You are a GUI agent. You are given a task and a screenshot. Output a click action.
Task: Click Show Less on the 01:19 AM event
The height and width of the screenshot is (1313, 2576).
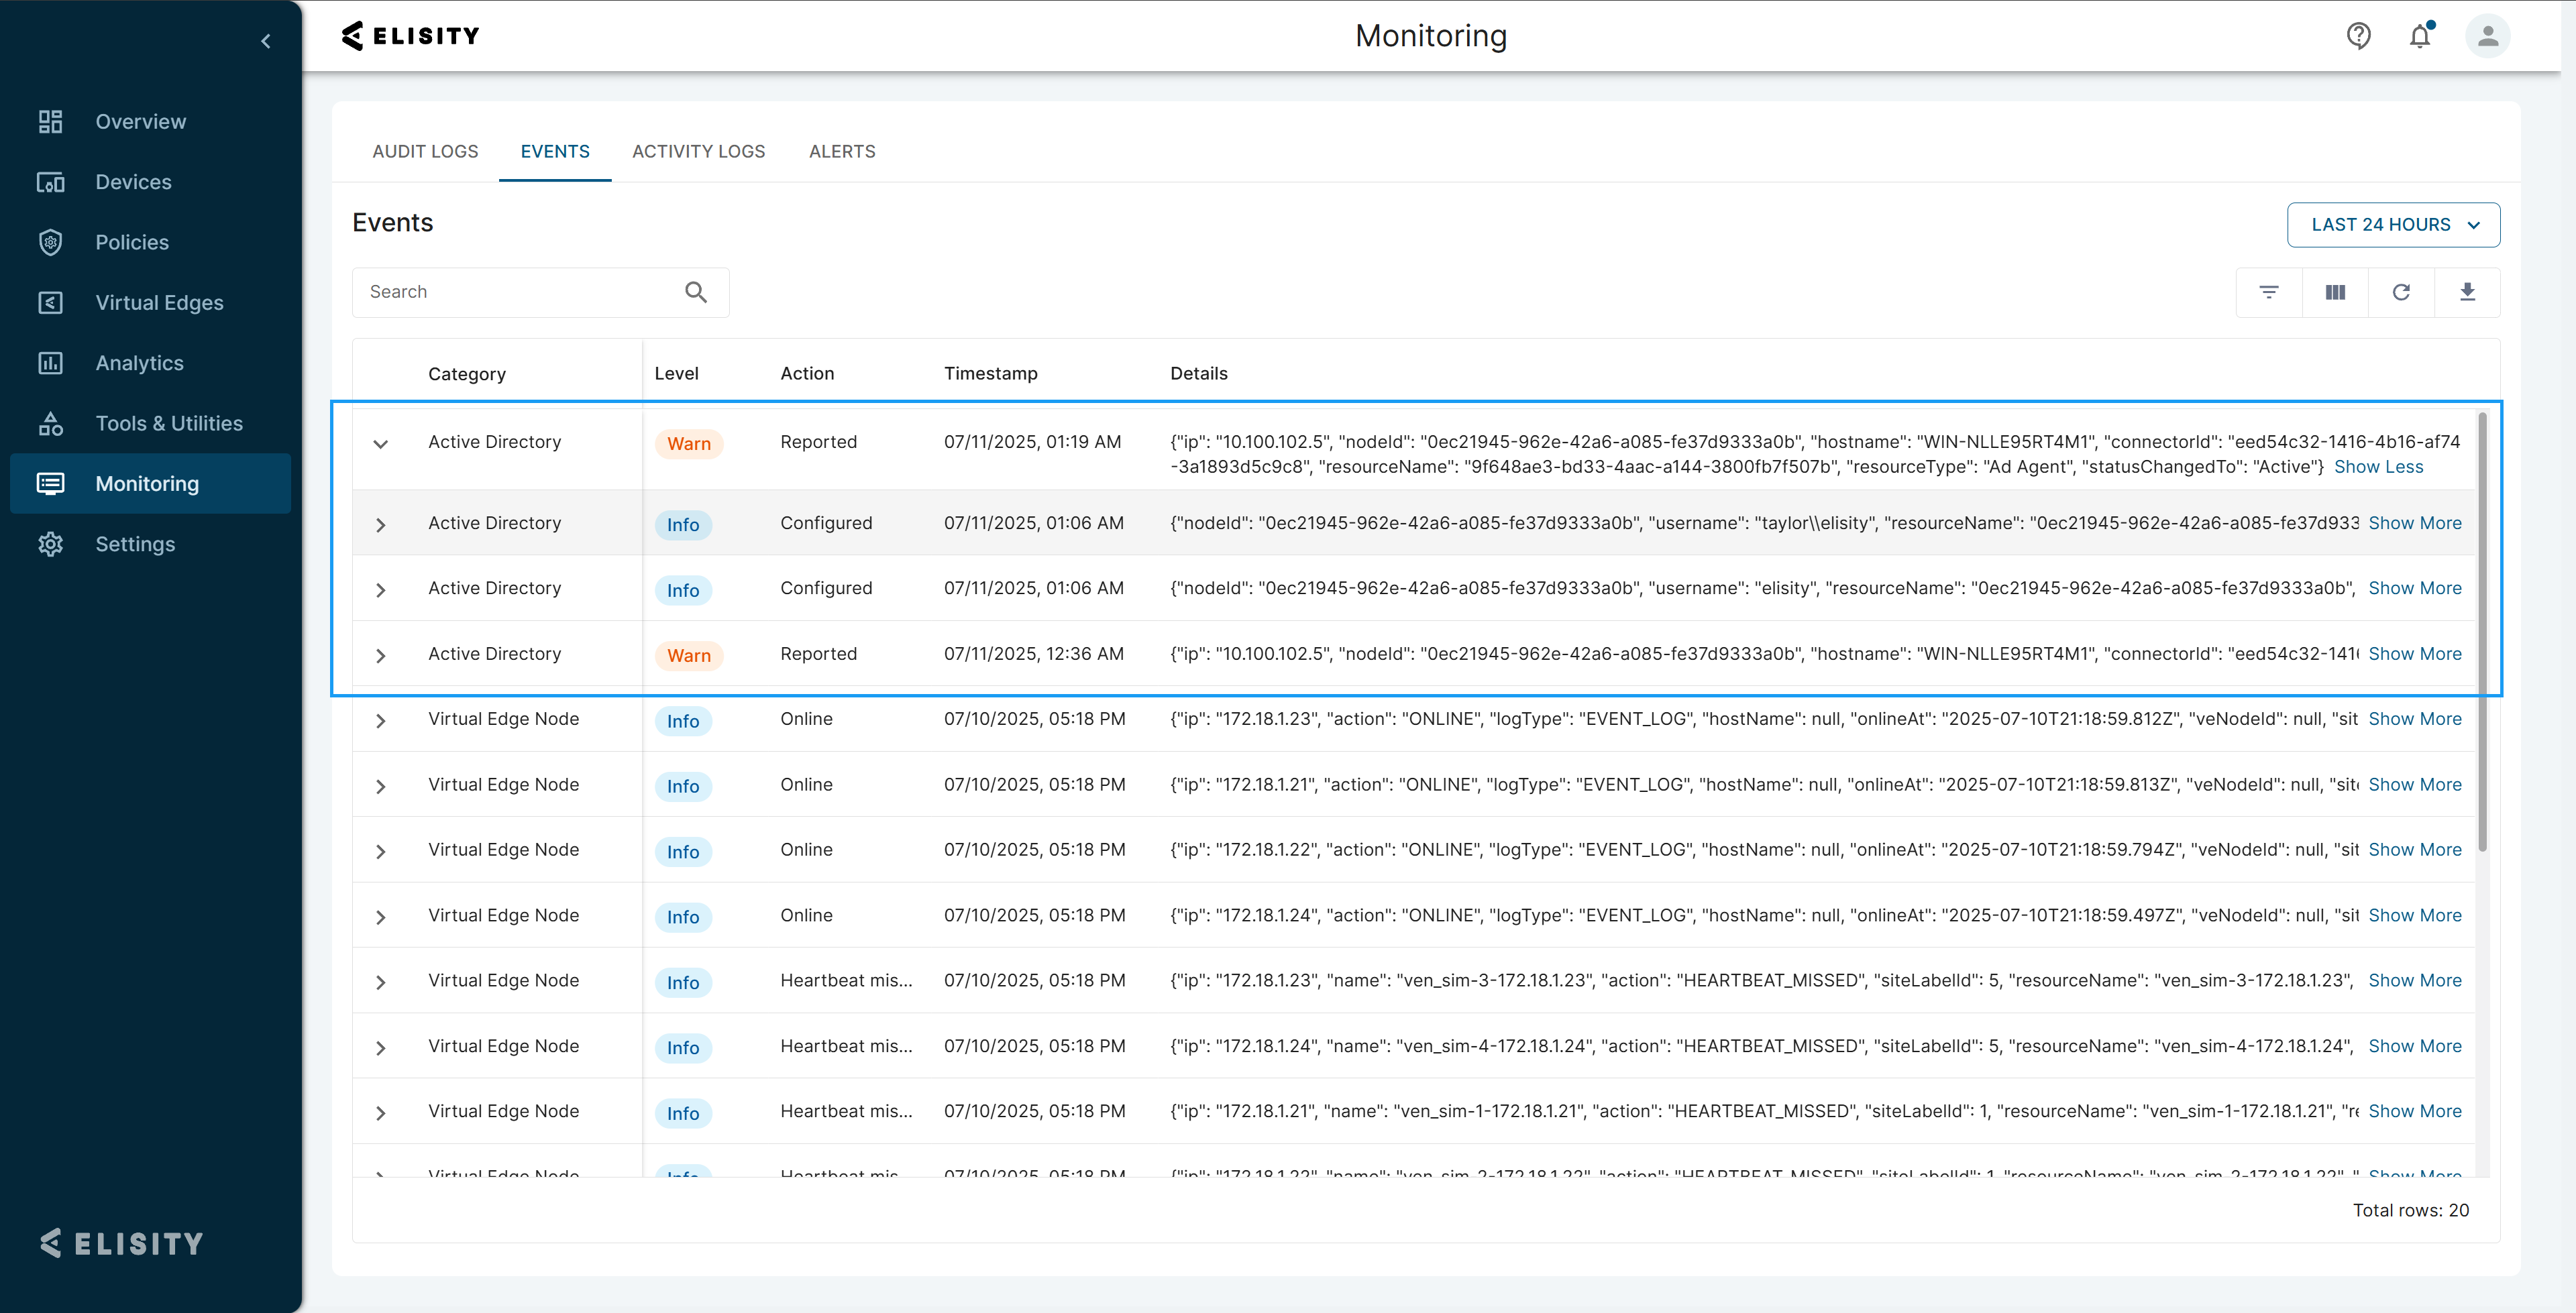coord(2378,467)
